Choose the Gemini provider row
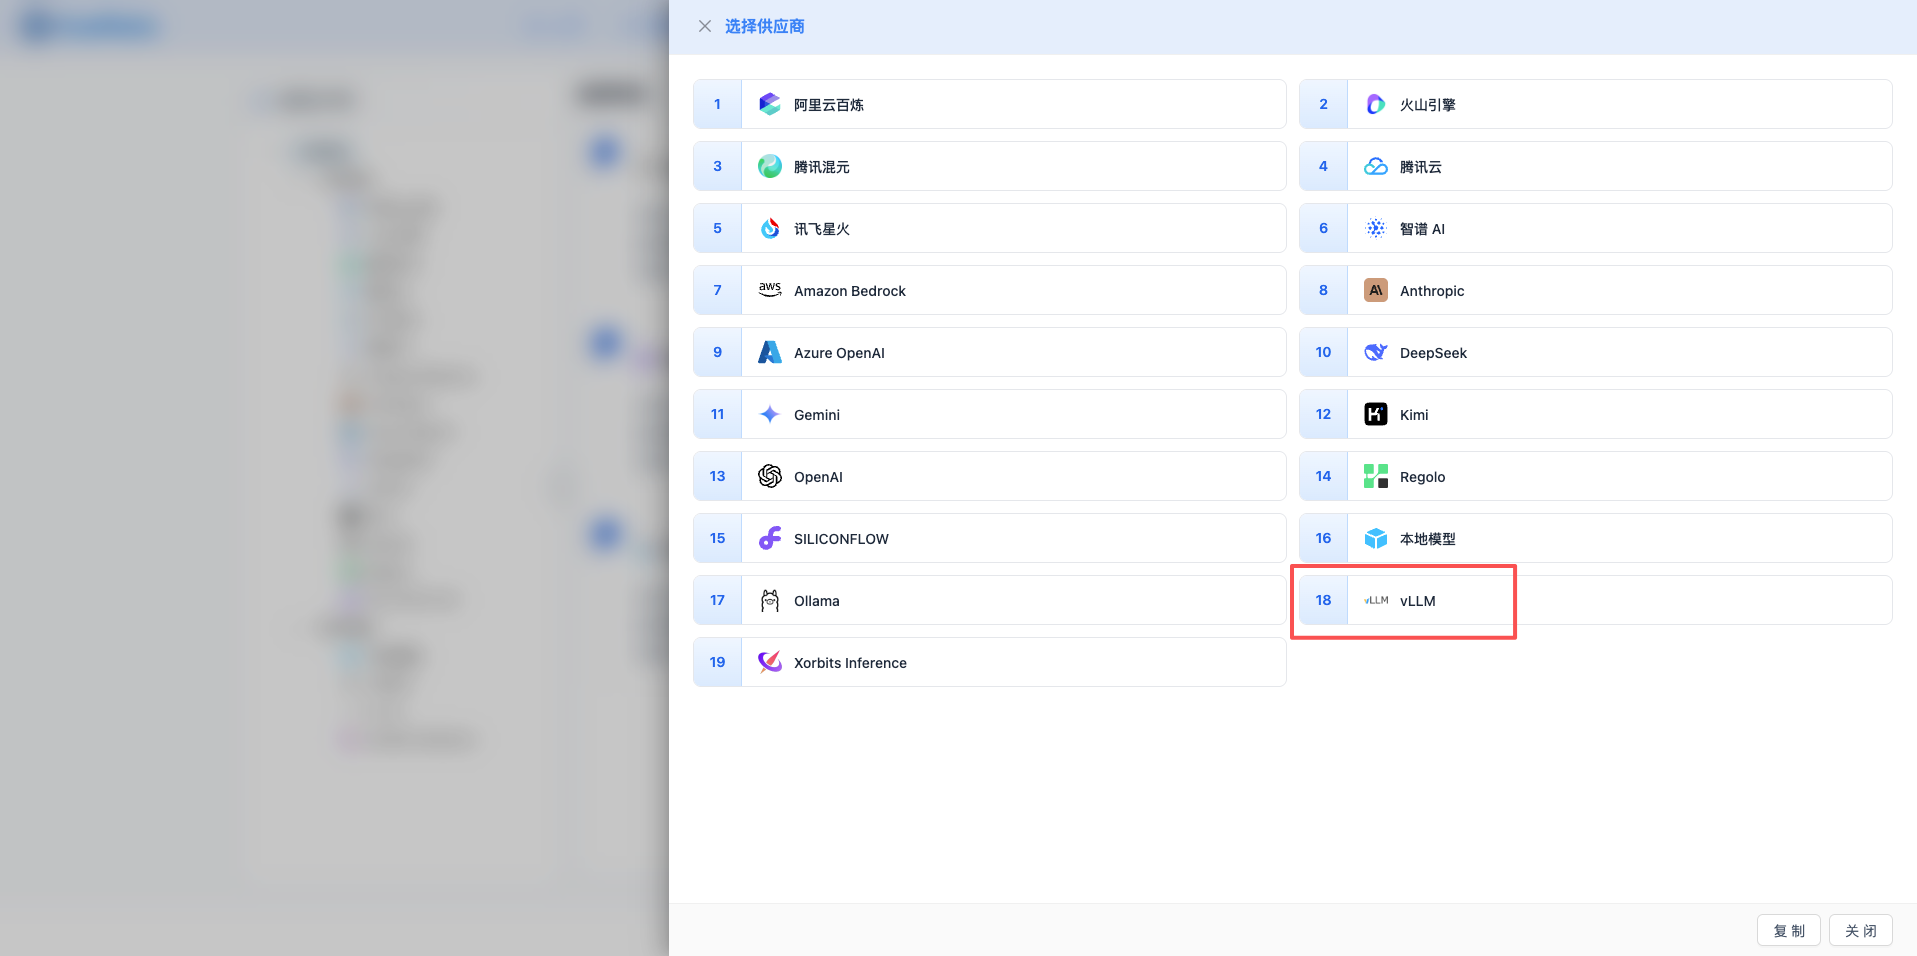This screenshot has width=1917, height=956. 989,414
